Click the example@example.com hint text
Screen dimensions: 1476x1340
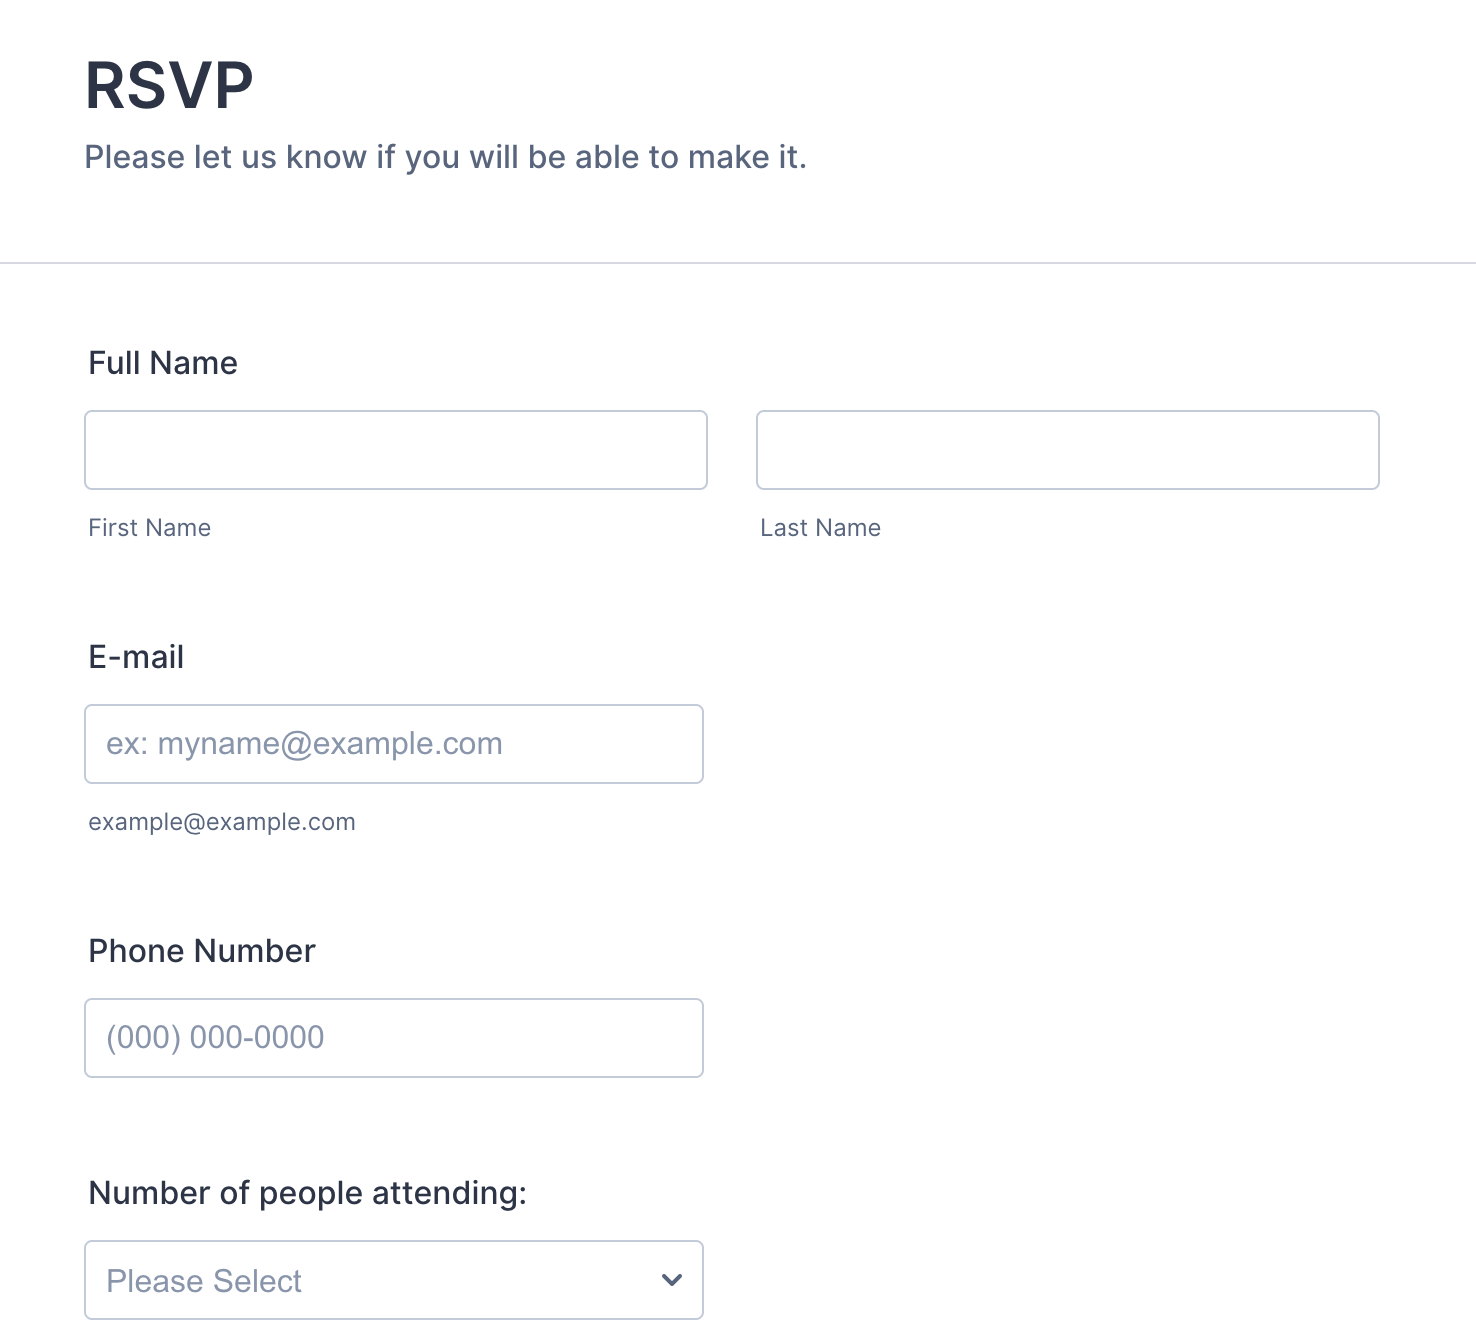222,822
